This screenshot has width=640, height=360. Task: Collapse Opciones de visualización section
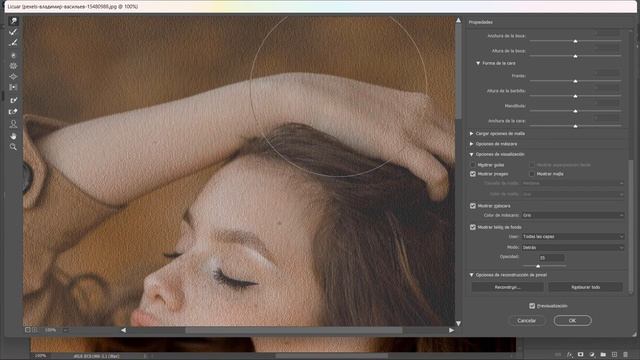tap(471, 154)
